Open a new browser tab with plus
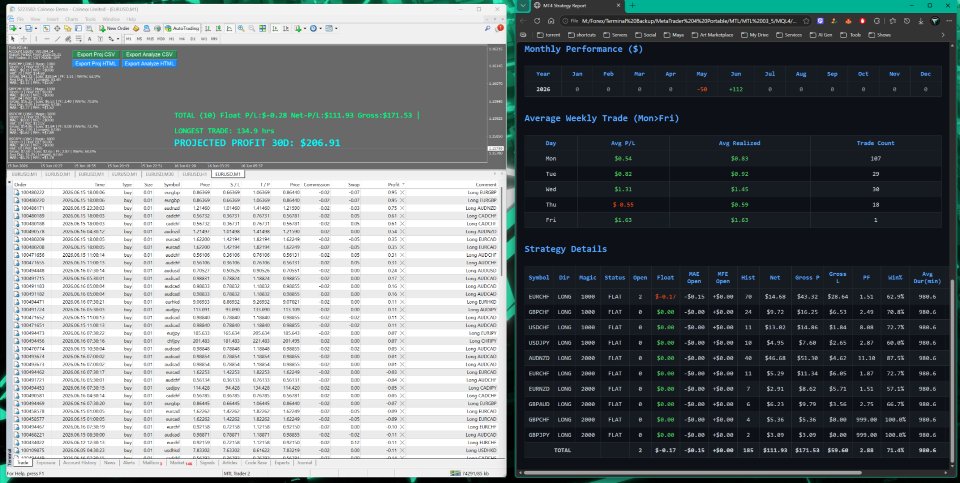Image resolution: width=960 pixels, height=483 pixels. (x=632, y=6)
